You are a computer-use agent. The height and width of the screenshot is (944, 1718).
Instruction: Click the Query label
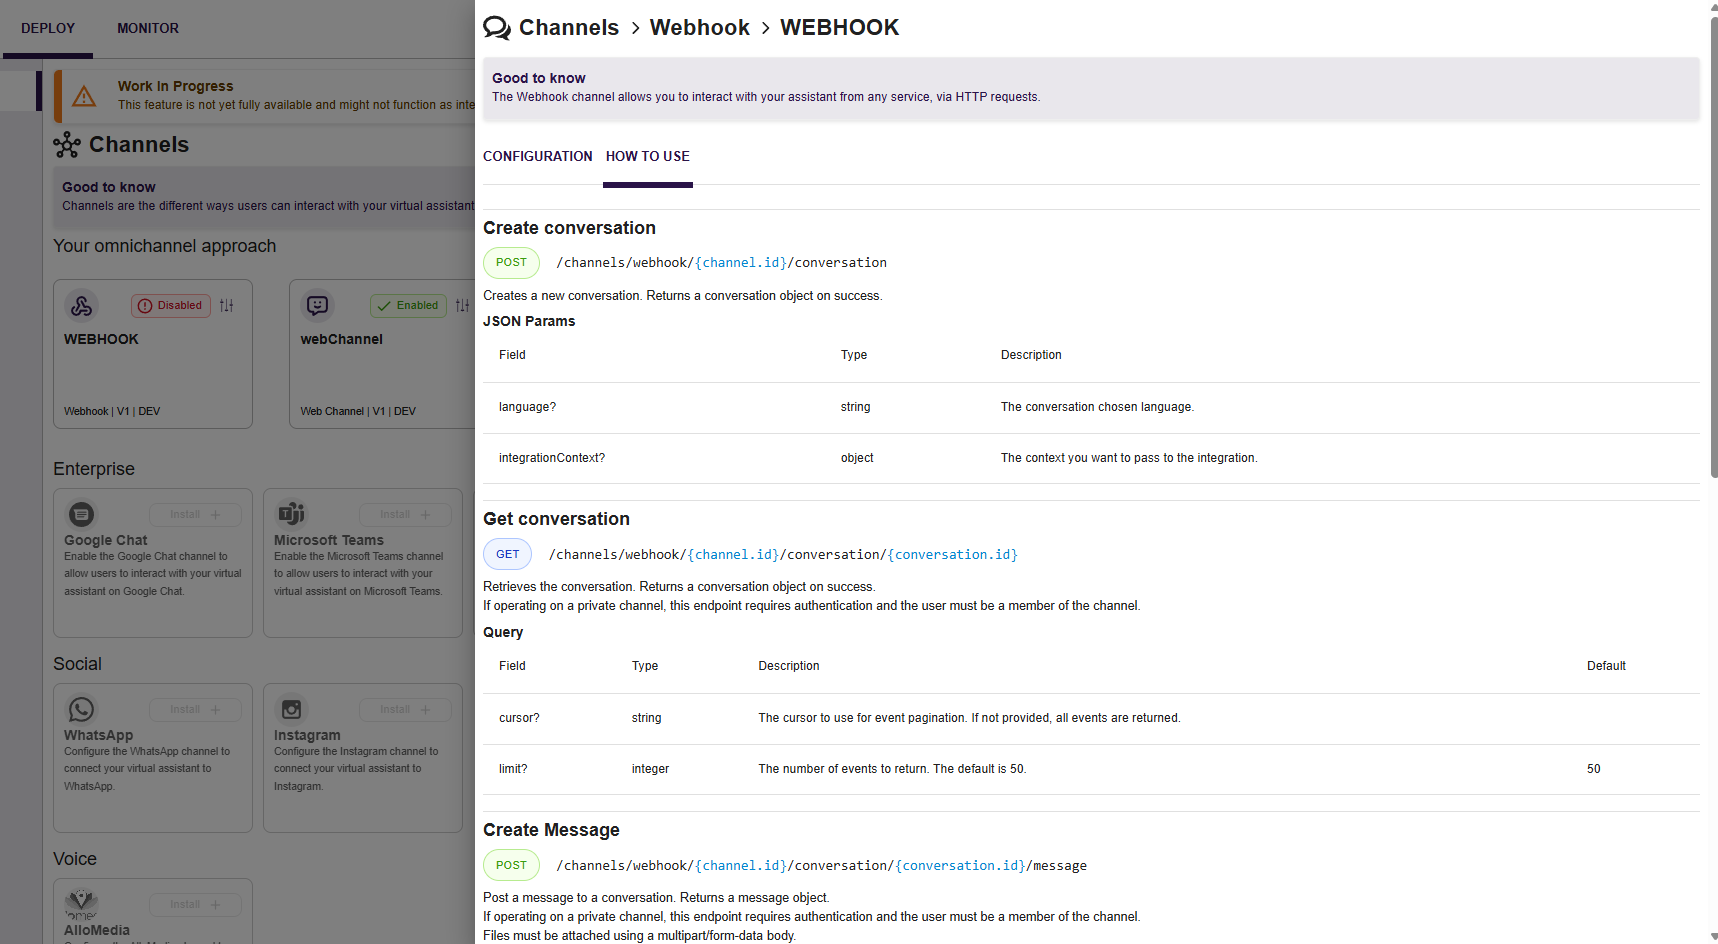point(503,633)
